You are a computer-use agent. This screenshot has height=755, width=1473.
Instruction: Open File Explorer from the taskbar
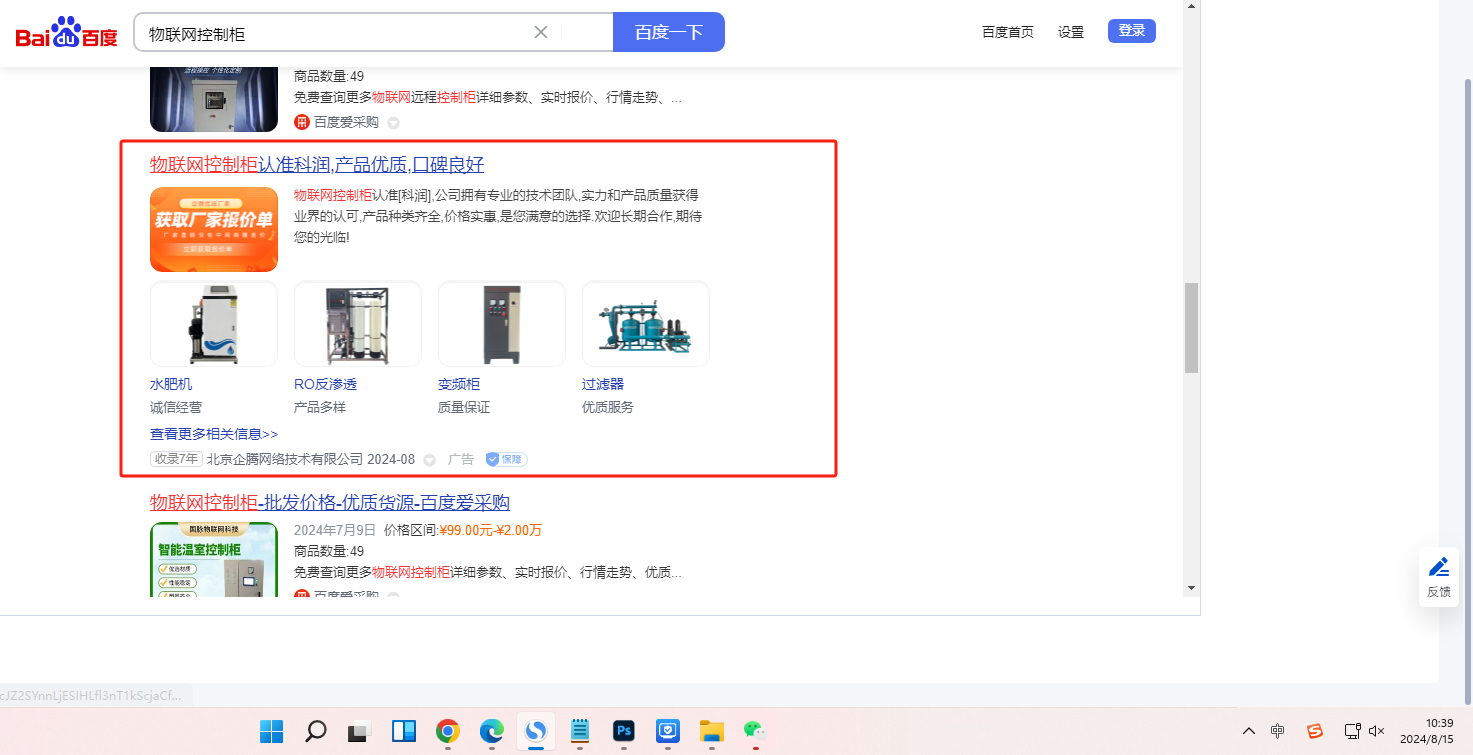(711, 731)
